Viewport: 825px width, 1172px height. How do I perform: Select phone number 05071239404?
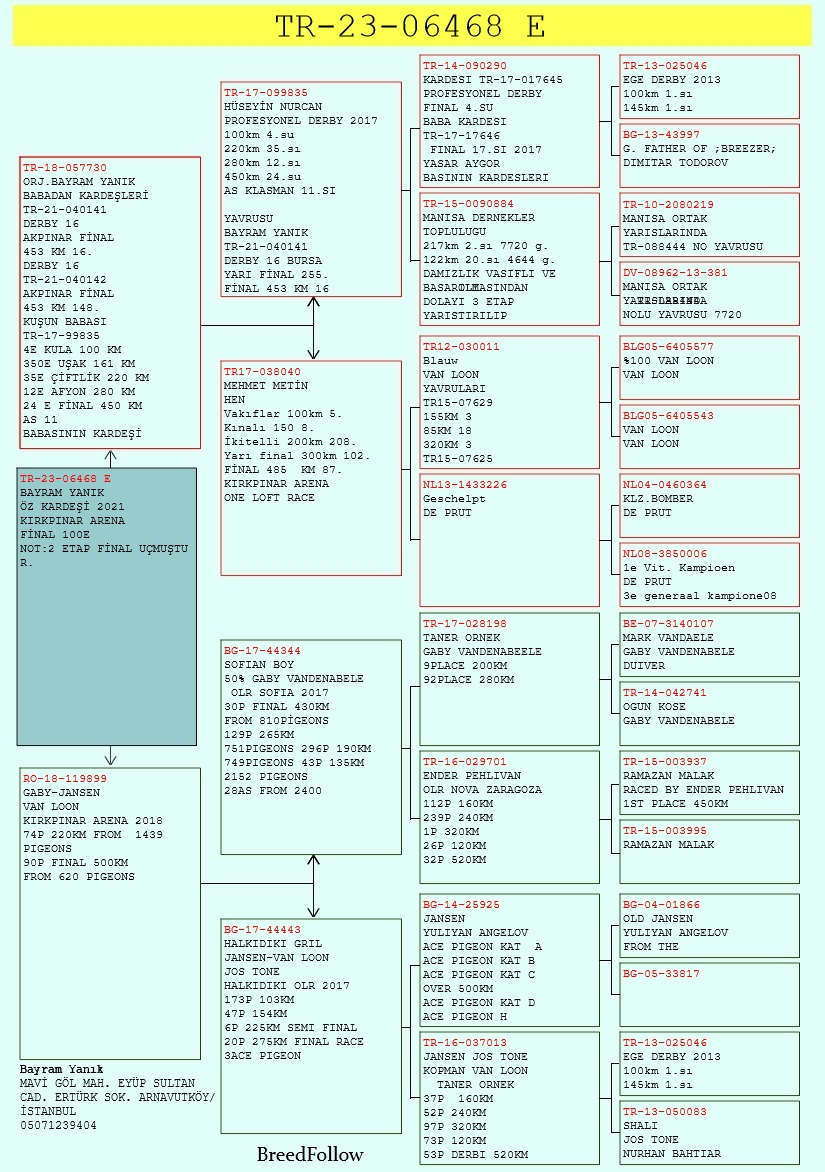click(x=58, y=1125)
